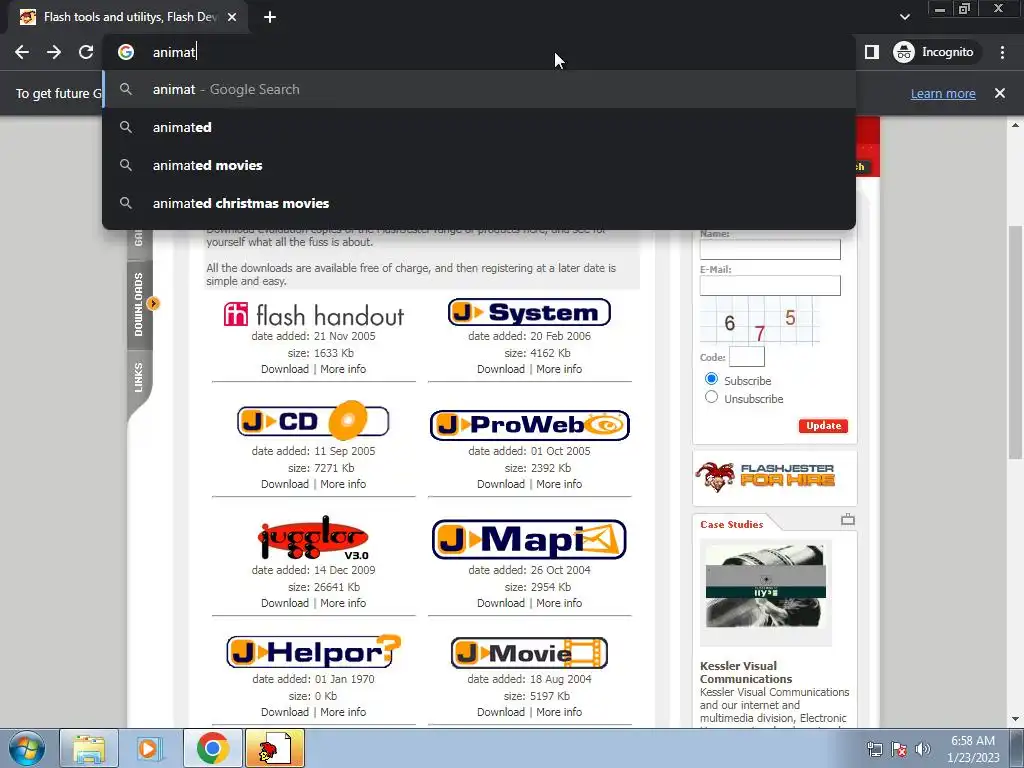View More info for JMovie
1024x768 pixels.
(x=559, y=712)
